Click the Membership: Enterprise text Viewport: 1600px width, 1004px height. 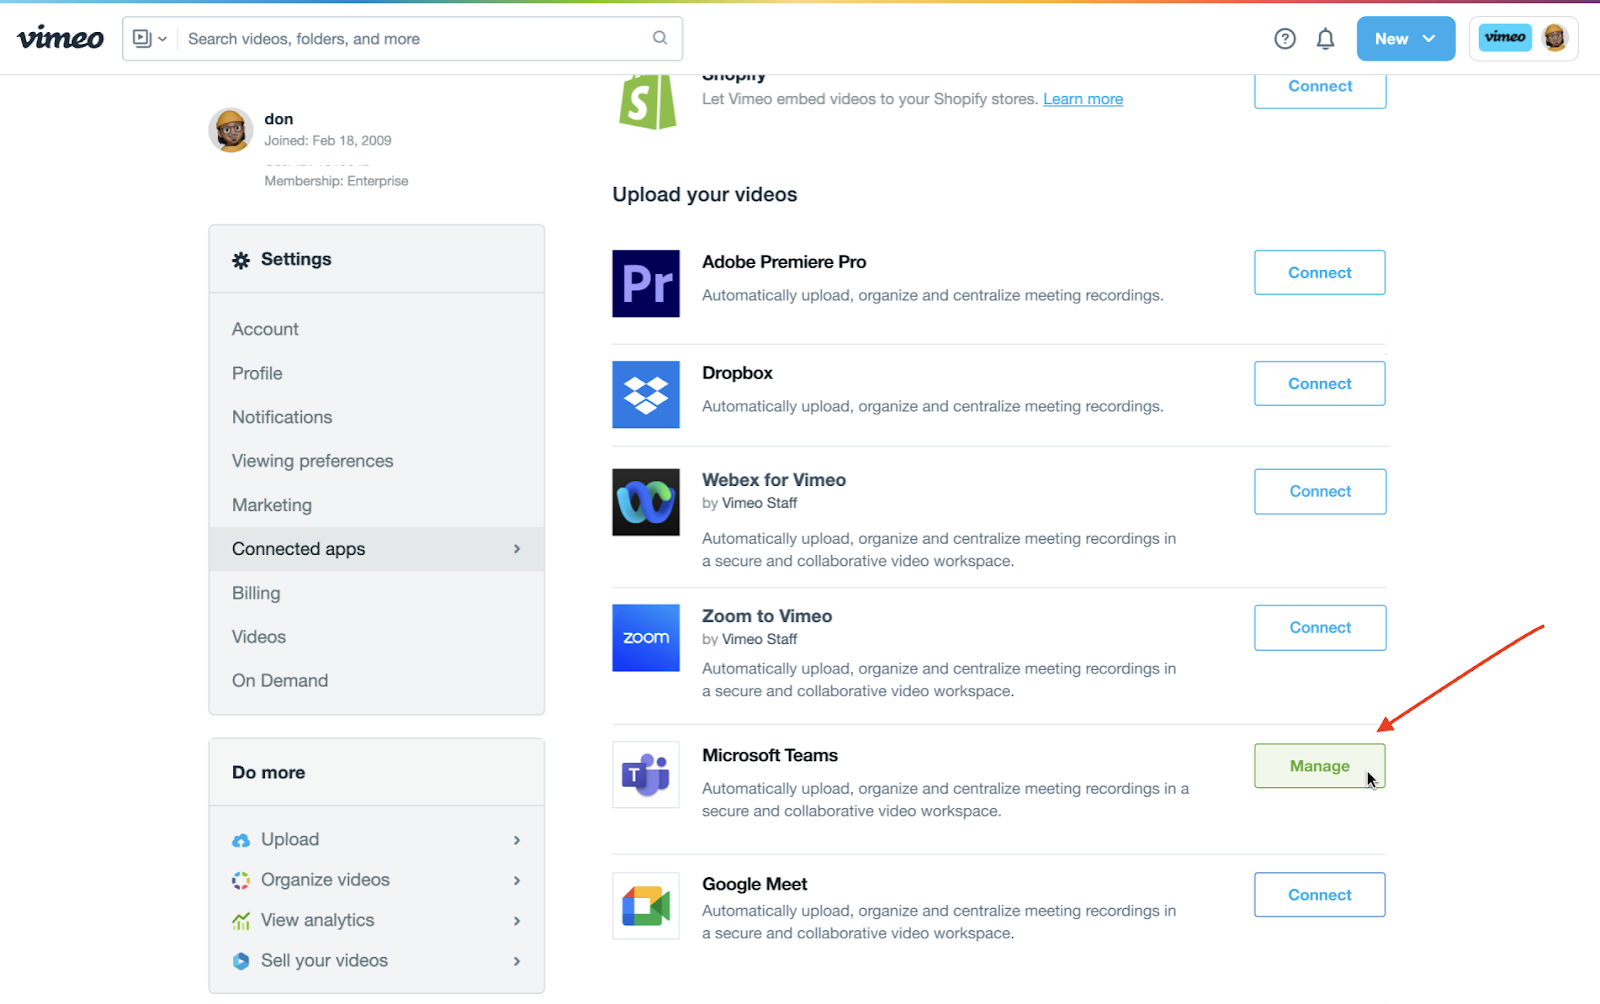coord(336,181)
